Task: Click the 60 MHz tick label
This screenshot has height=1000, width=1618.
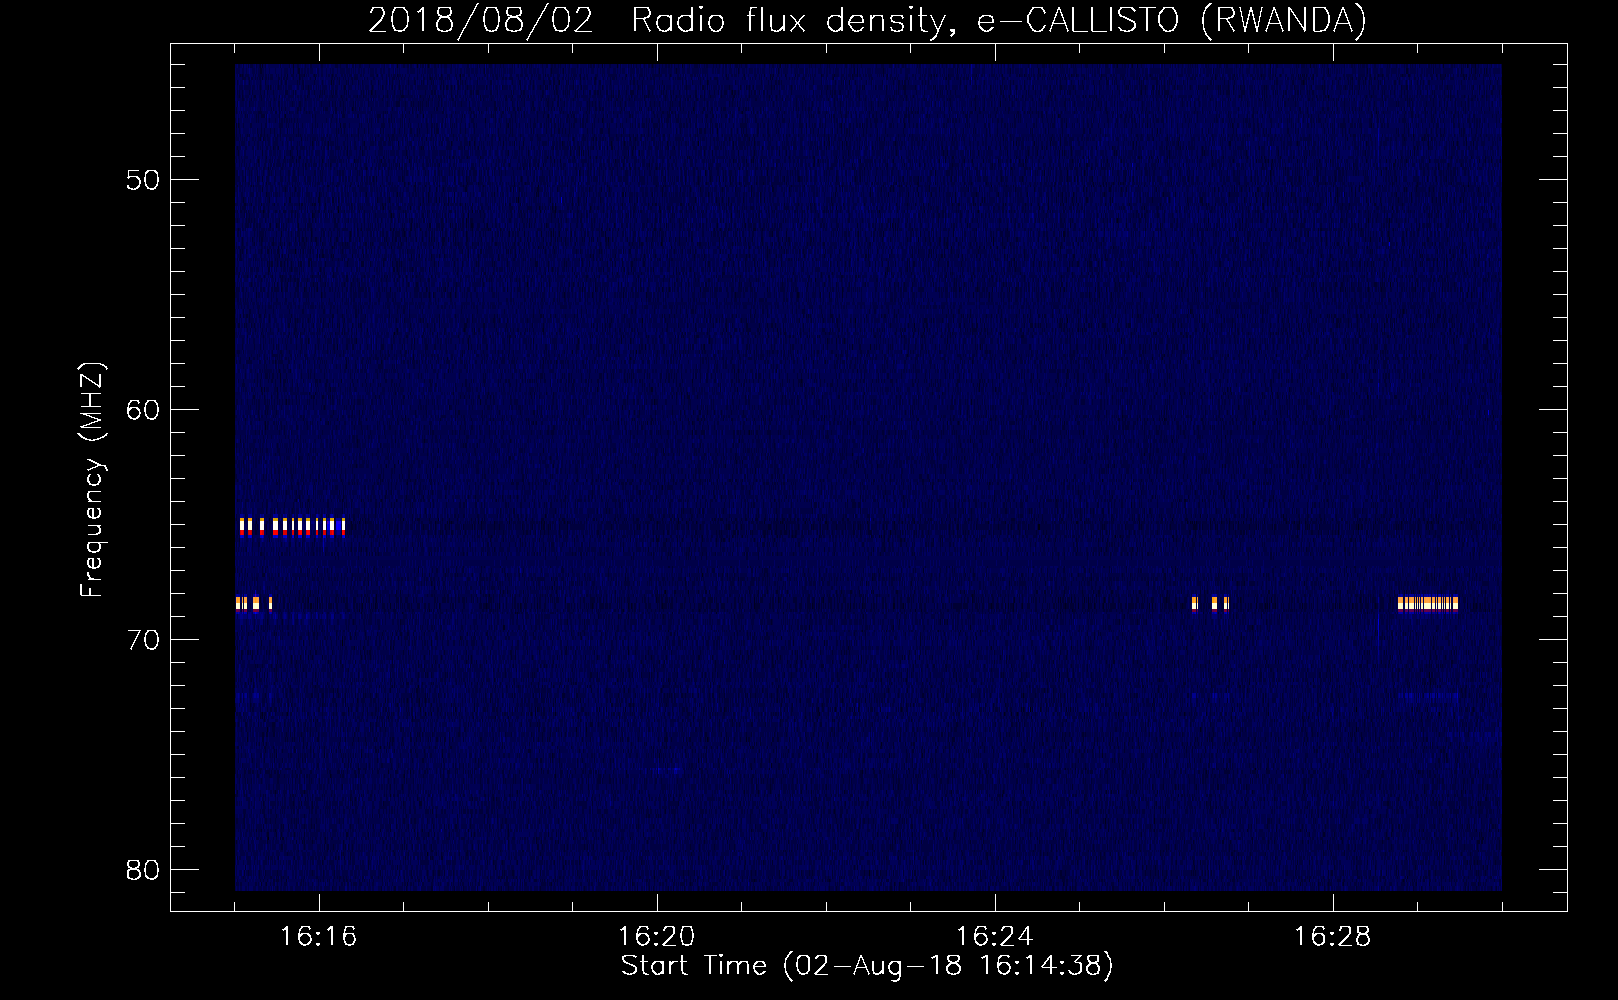Action: tap(143, 410)
